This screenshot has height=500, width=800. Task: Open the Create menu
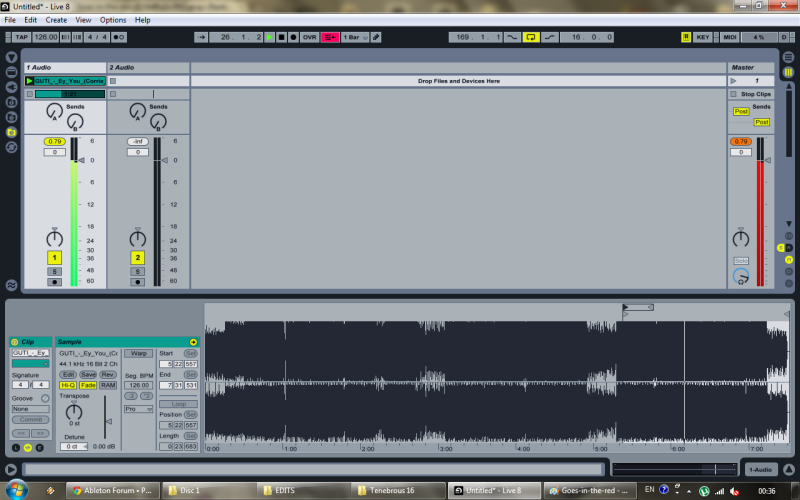pyautogui.click(x=56, y=20)
